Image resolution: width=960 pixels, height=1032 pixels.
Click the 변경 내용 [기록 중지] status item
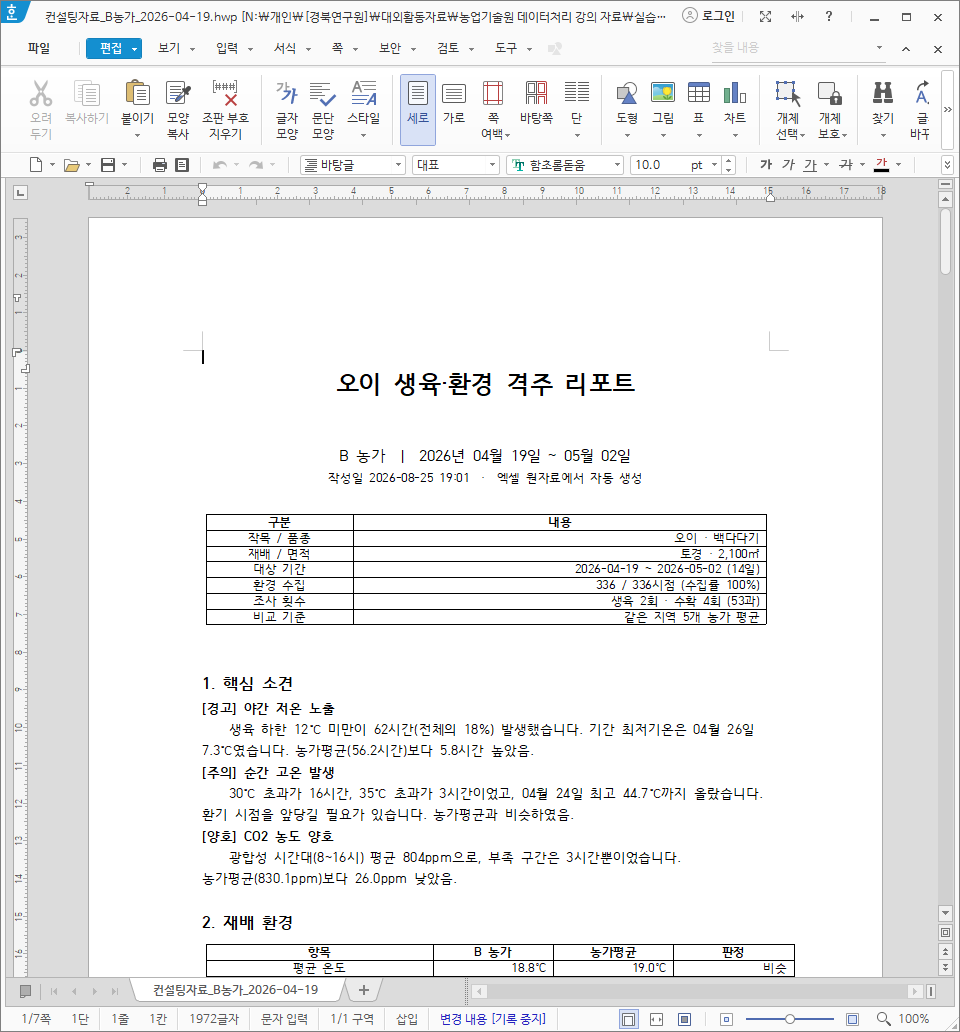click(493, 1019)
